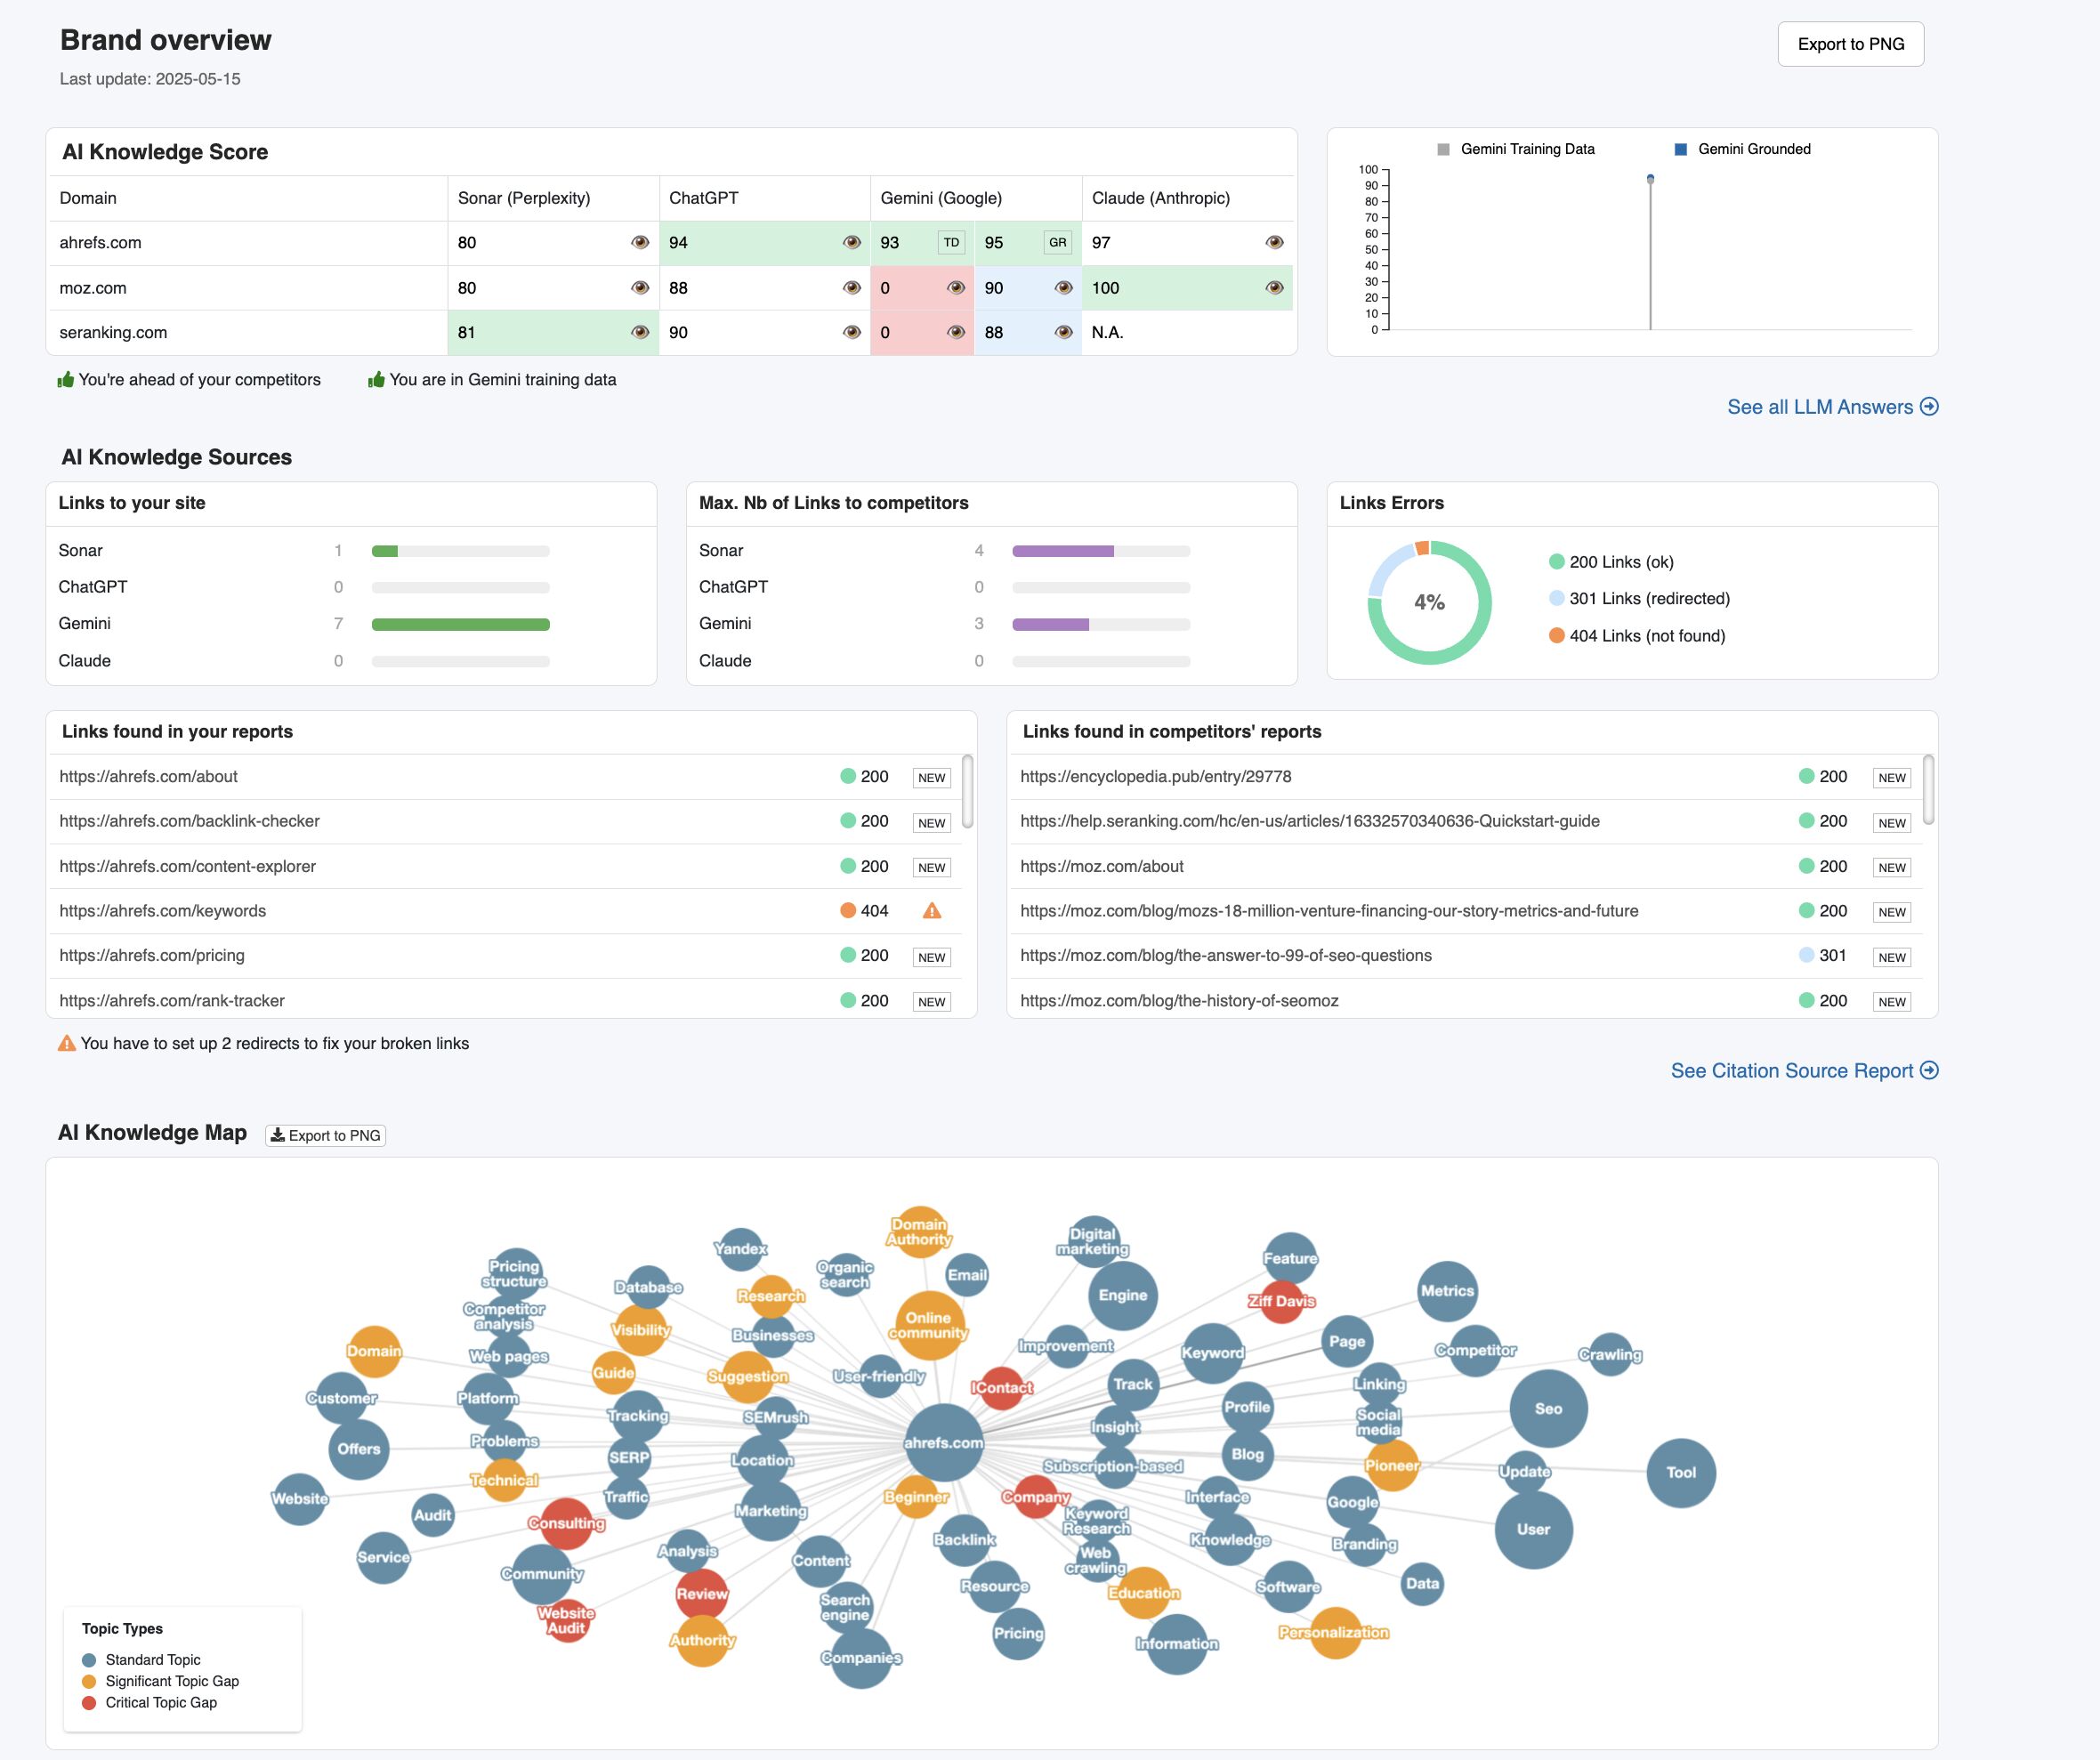2100x1760 pixels.
Task: Export the AI Knowledge Map to PNG
Action: point(326,1136)
